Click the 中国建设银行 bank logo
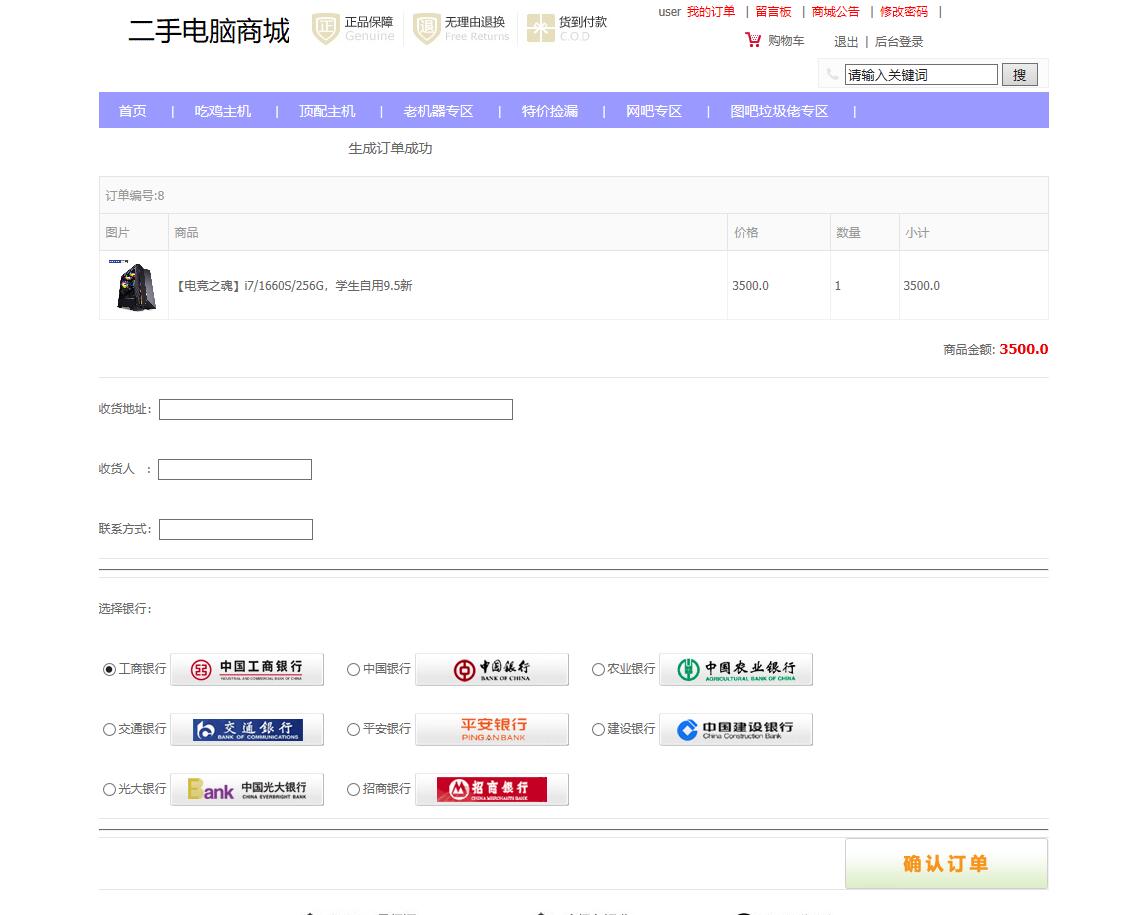1141x915 pixels. click(736, 729)
